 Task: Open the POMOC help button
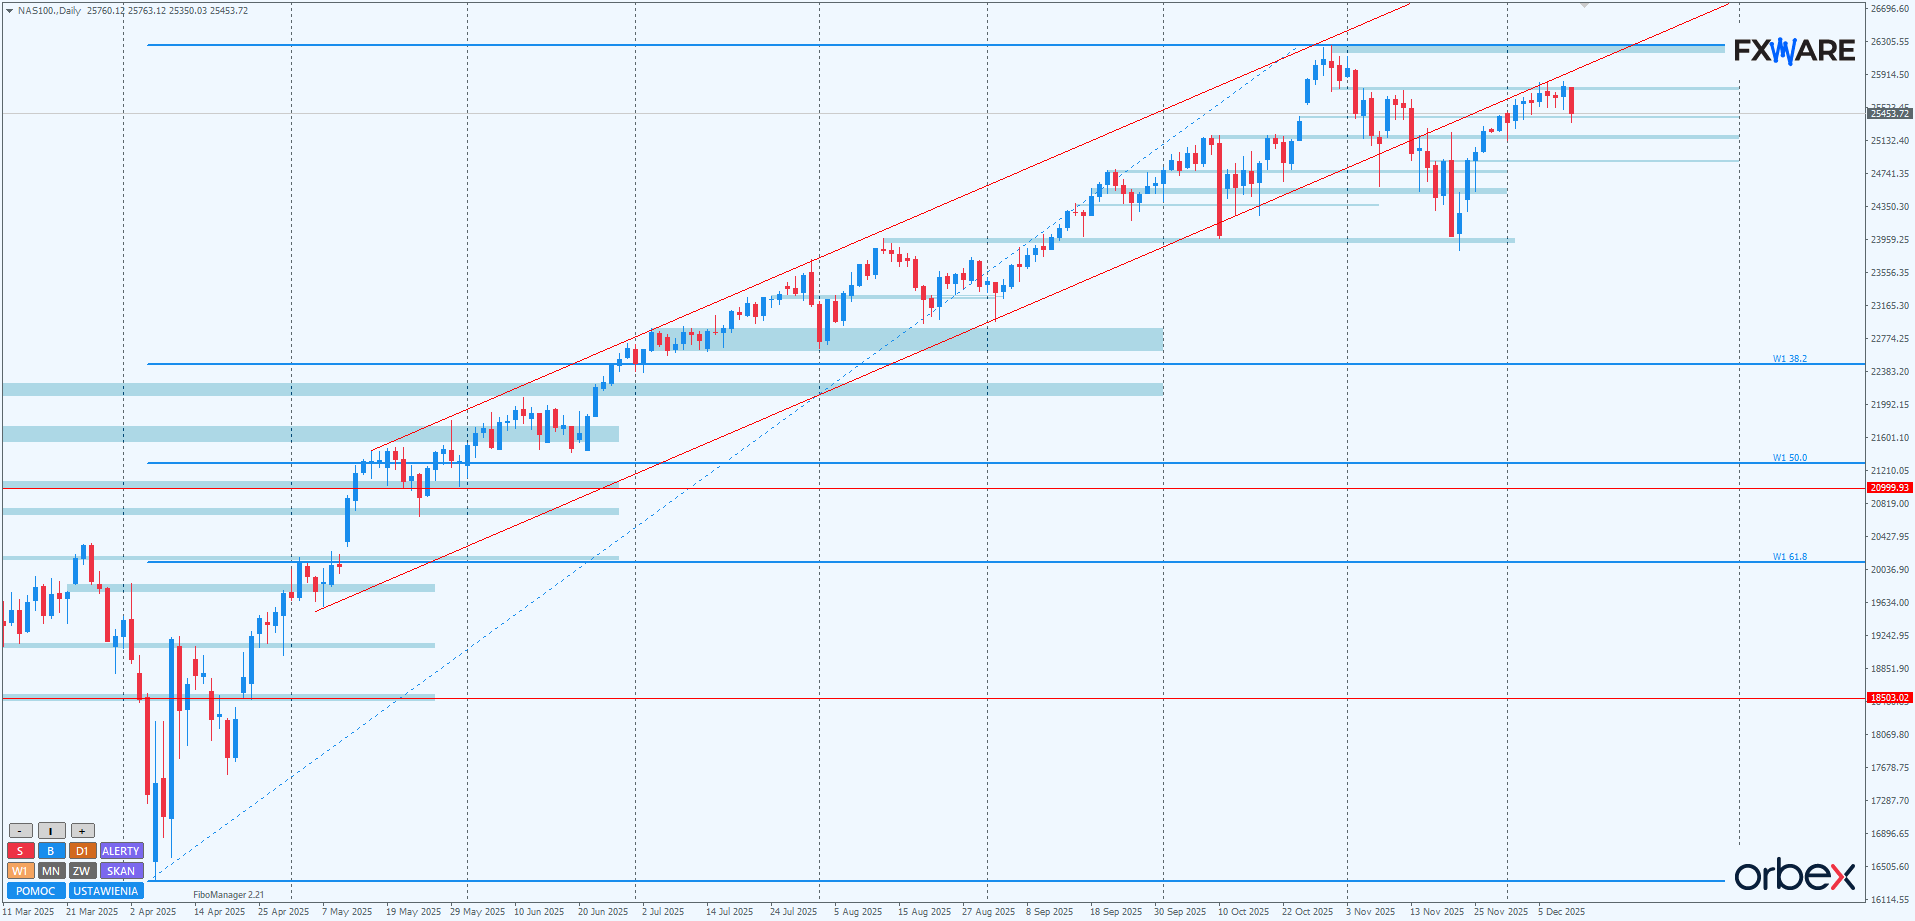(36, 891)
